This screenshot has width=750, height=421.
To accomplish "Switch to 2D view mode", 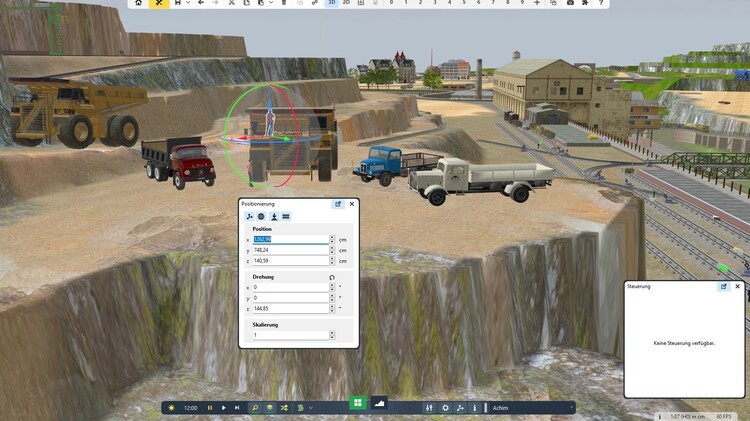I will (346, 3).
